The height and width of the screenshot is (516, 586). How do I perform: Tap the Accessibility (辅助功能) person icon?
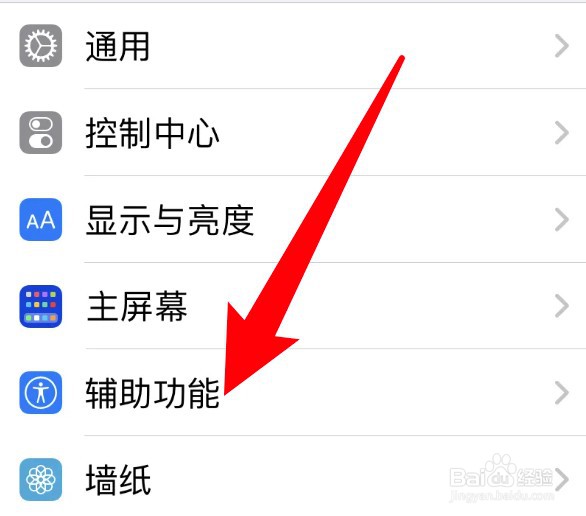[x=41, y=393]
